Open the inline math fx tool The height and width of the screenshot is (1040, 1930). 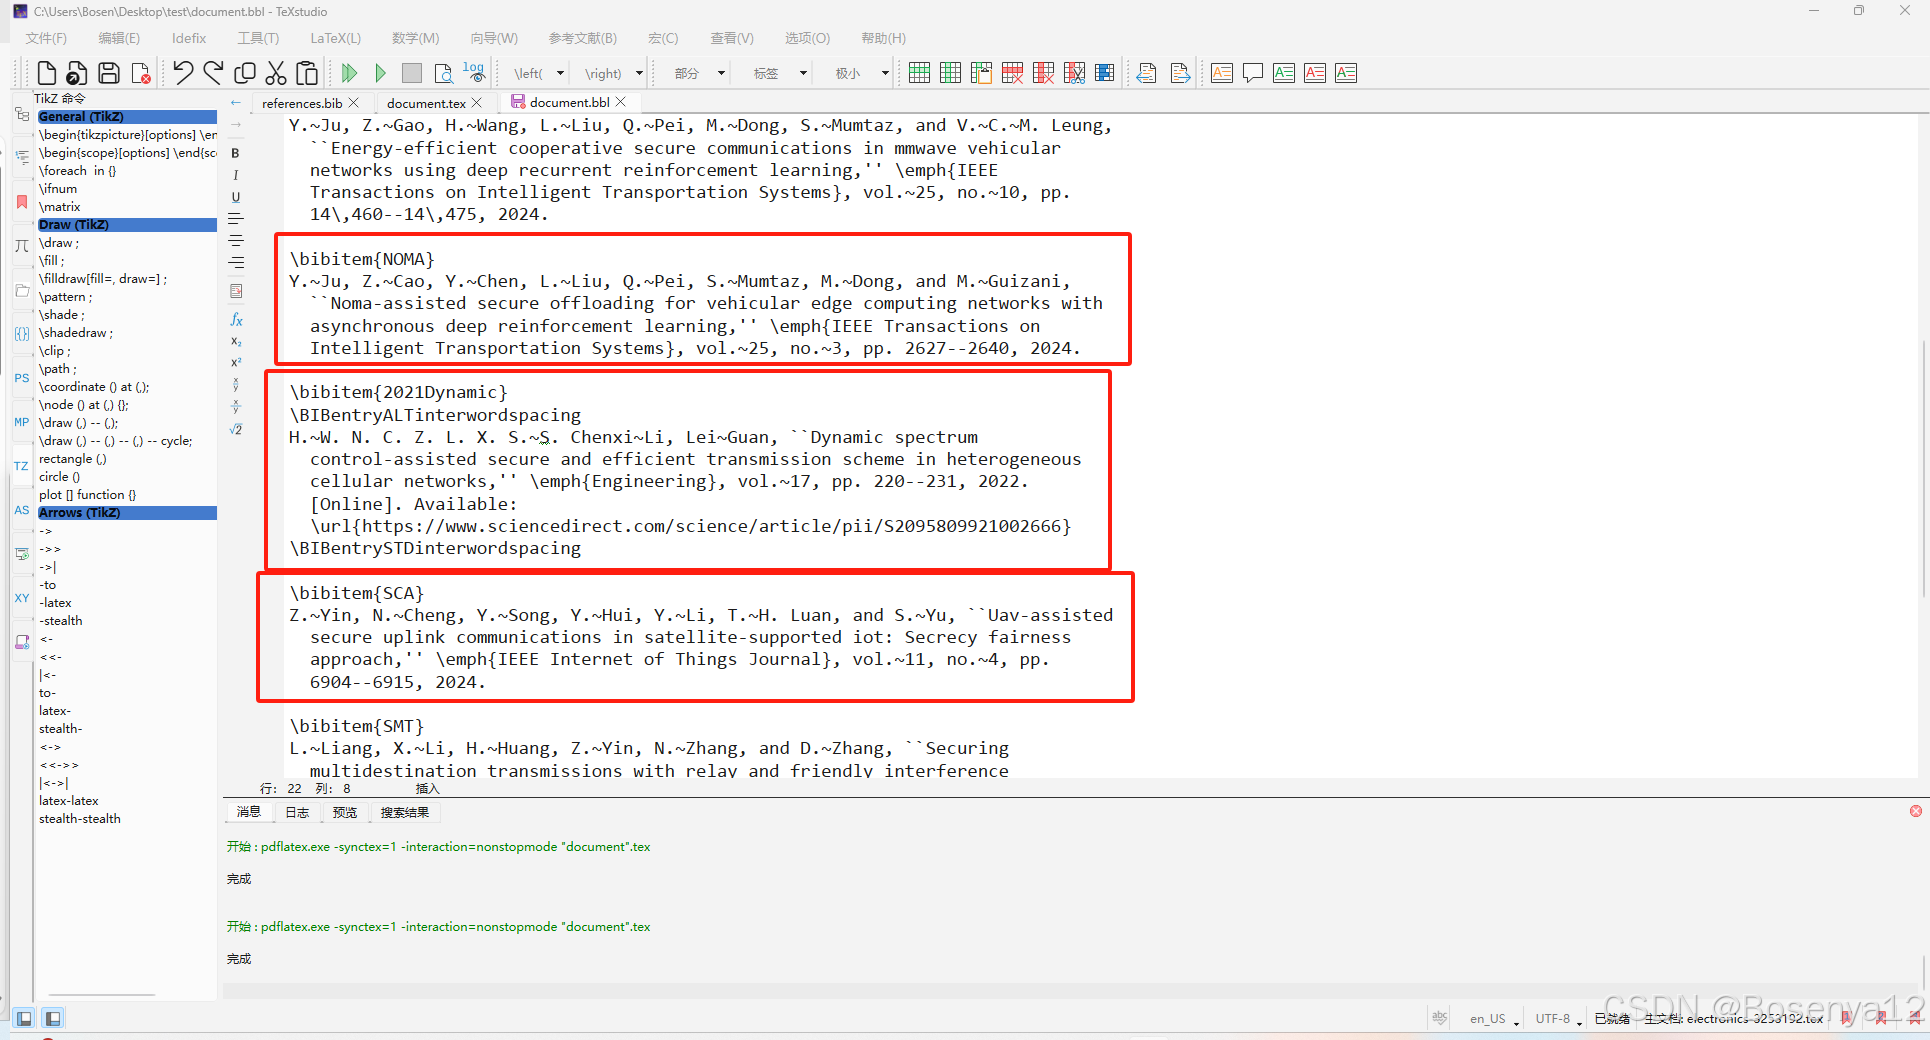click(235, 320)
